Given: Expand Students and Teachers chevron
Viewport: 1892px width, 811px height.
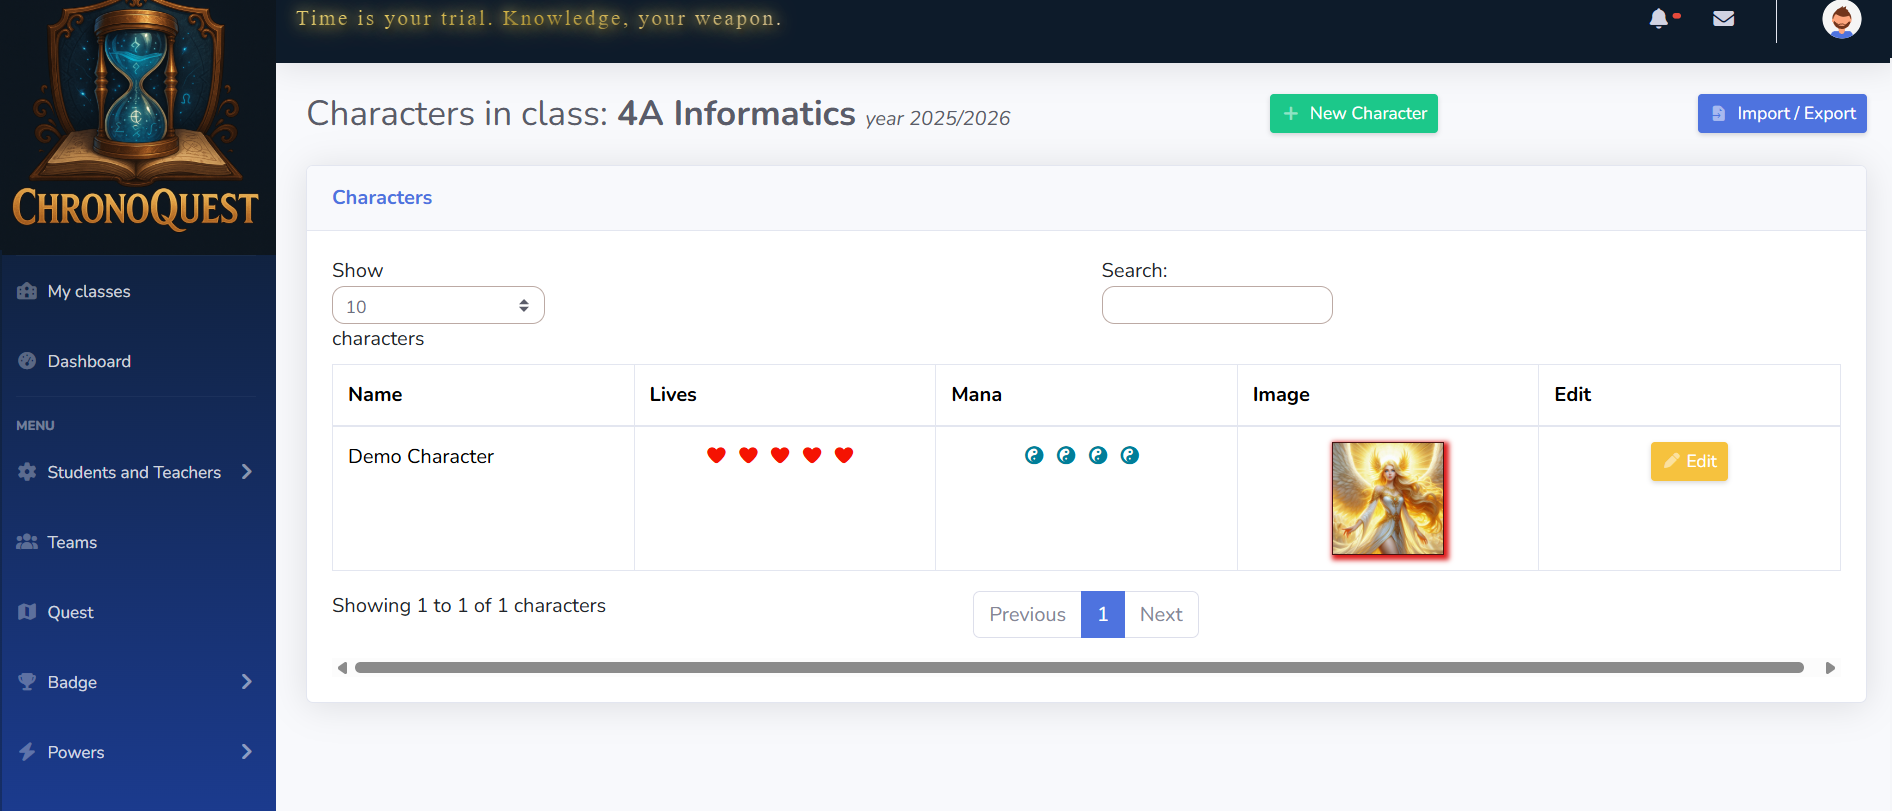Looking at the screenshot, I should 247,472.
